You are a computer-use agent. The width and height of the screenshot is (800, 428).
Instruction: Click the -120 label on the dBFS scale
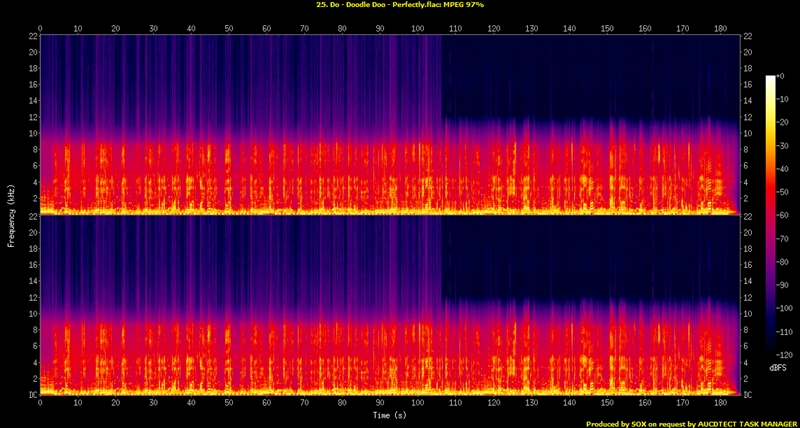click(x=787, y=355)
